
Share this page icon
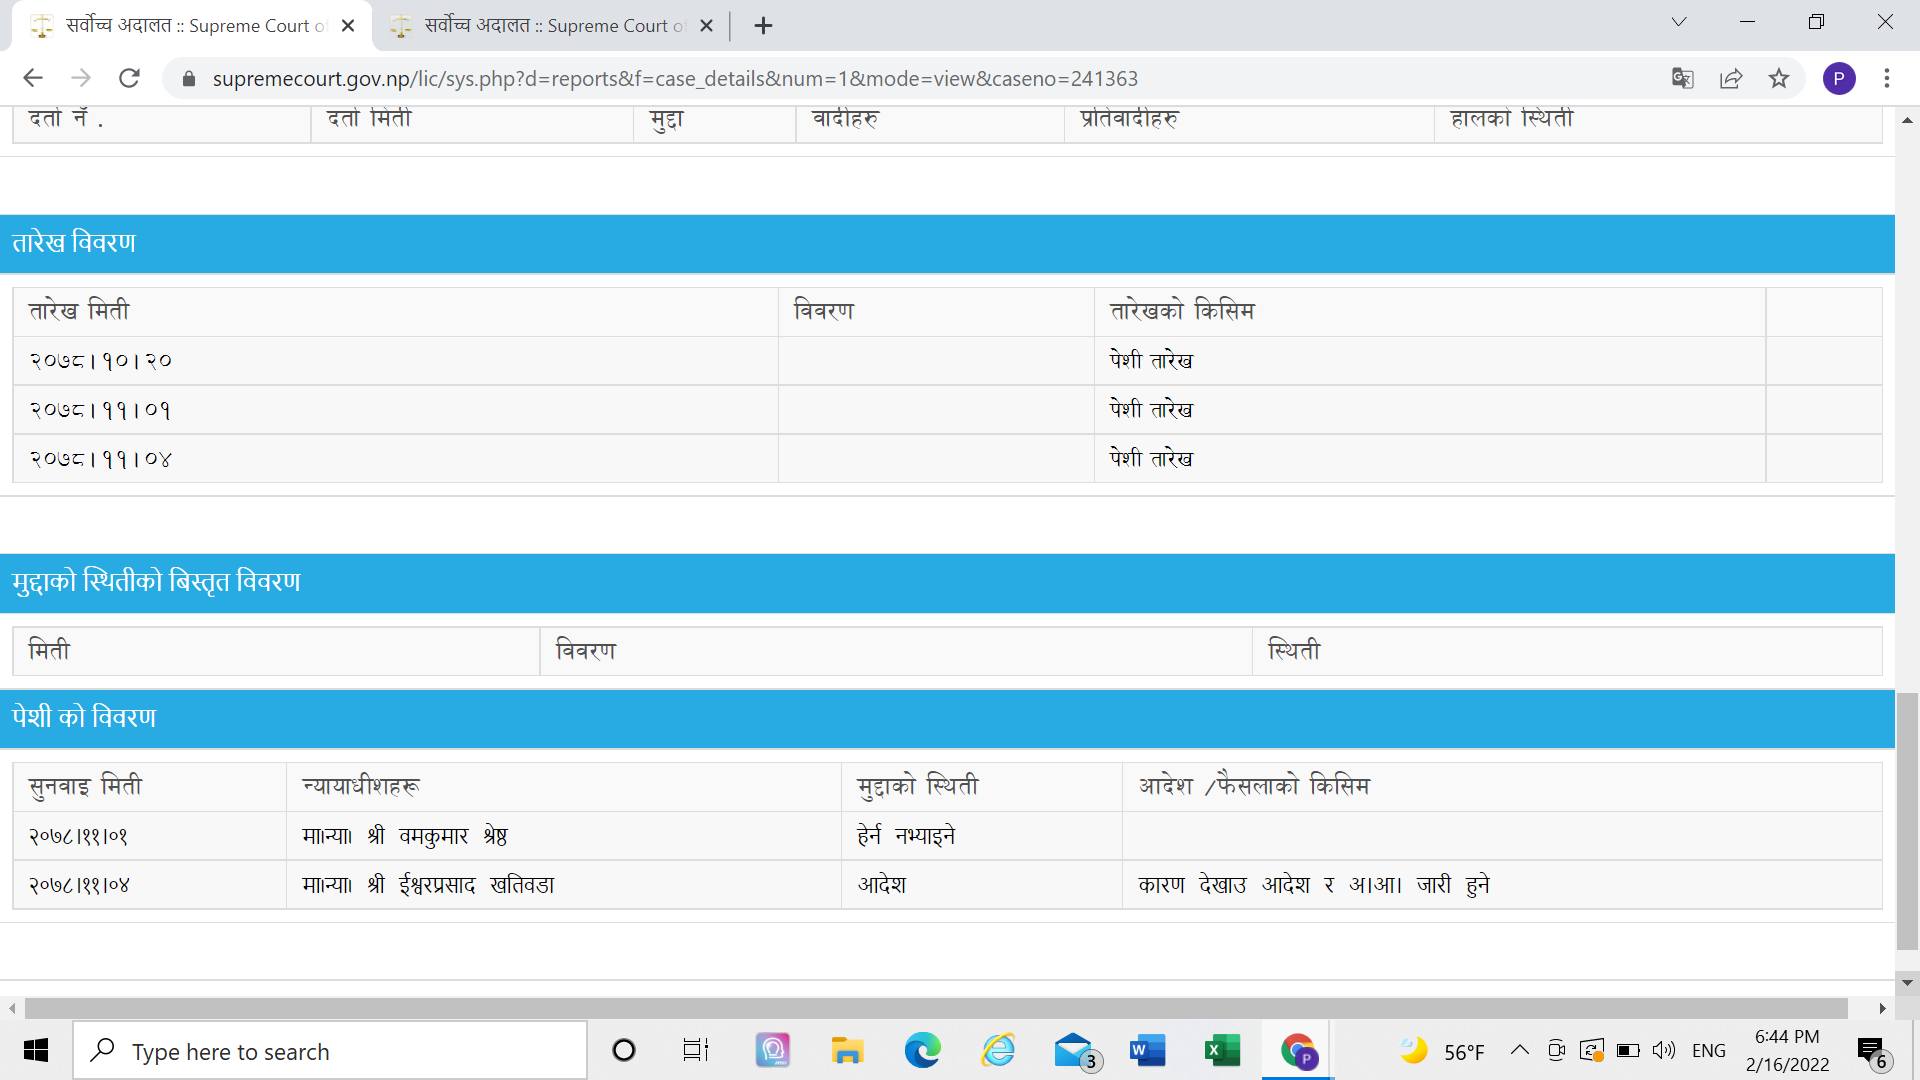pos(1731,78)
